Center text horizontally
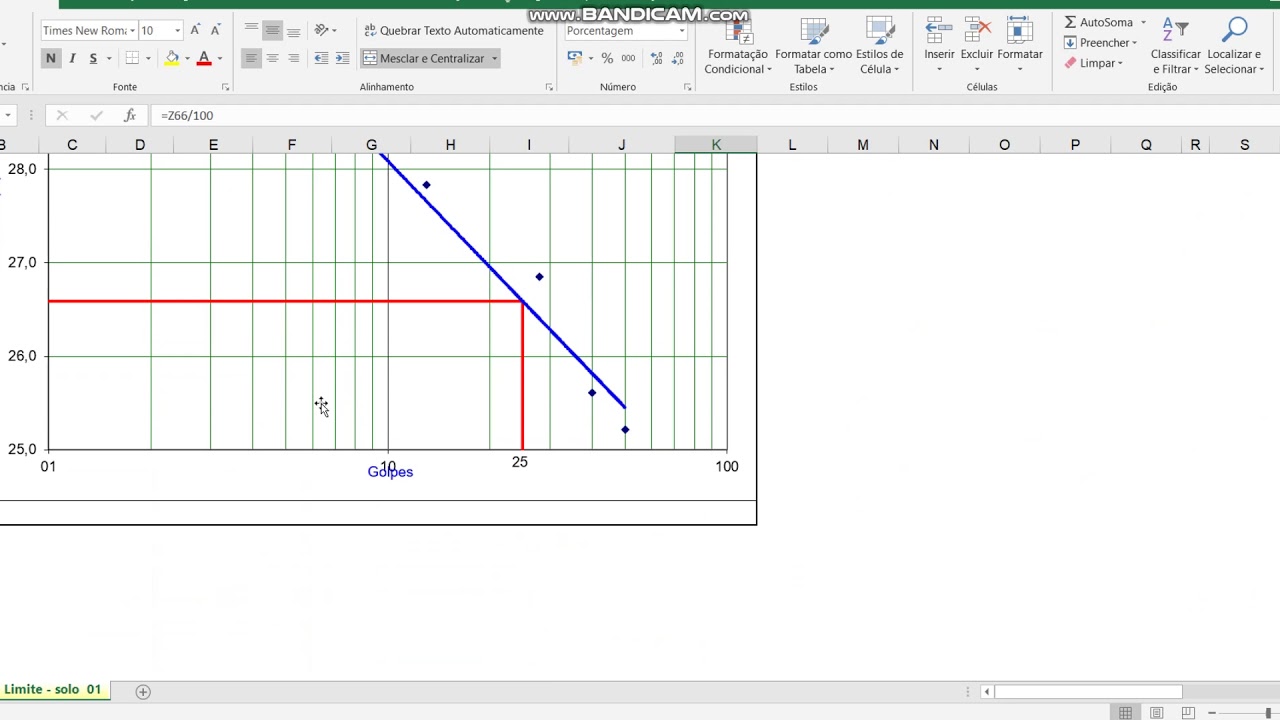The height and width of the screenshot is (720, 1280). point(272,59)
